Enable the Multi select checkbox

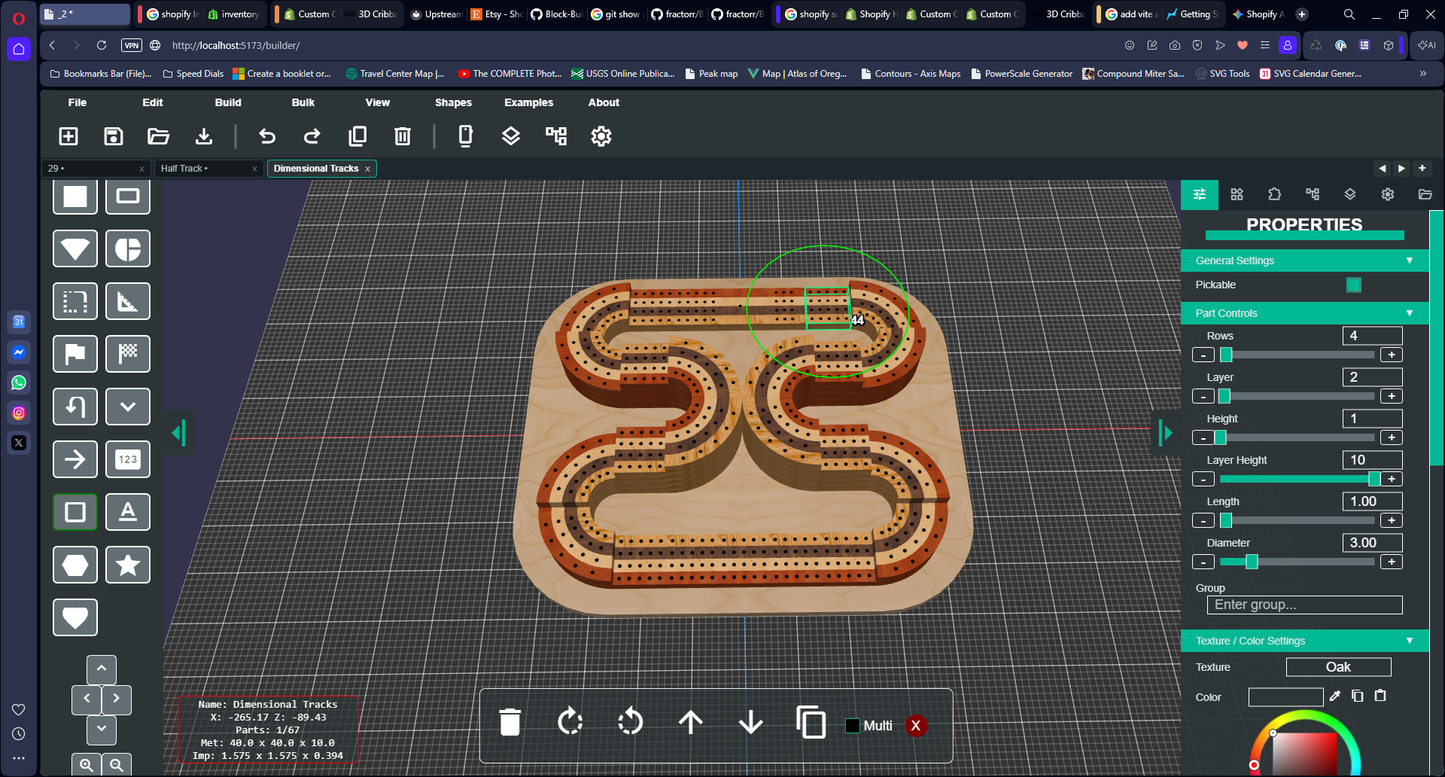point(853,726)
